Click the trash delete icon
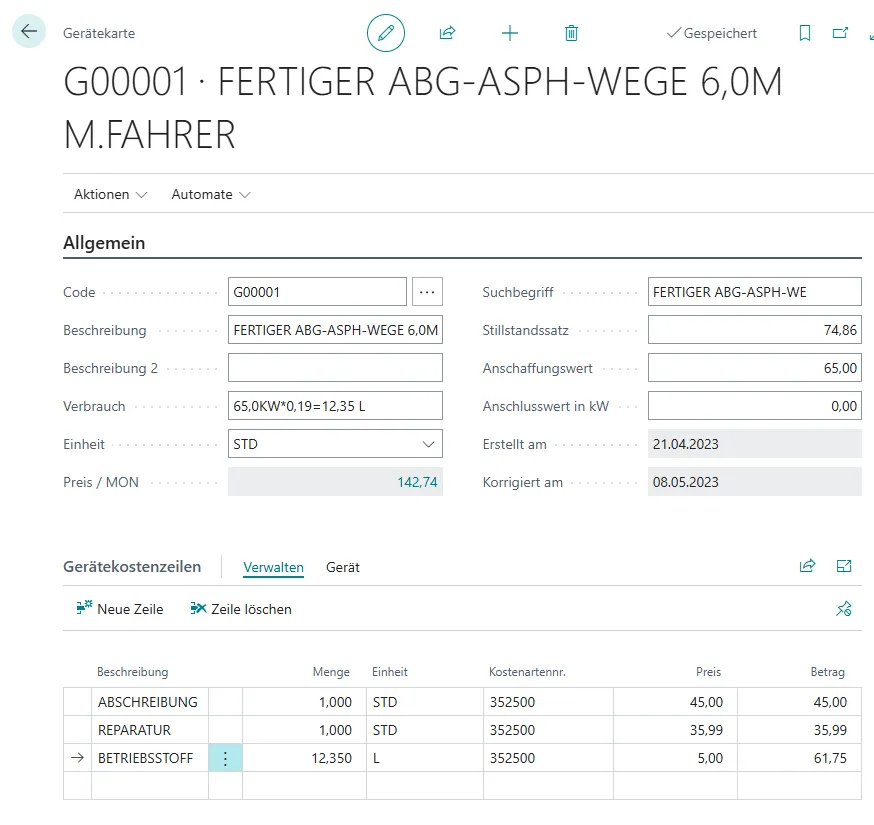 coord(571,33)
